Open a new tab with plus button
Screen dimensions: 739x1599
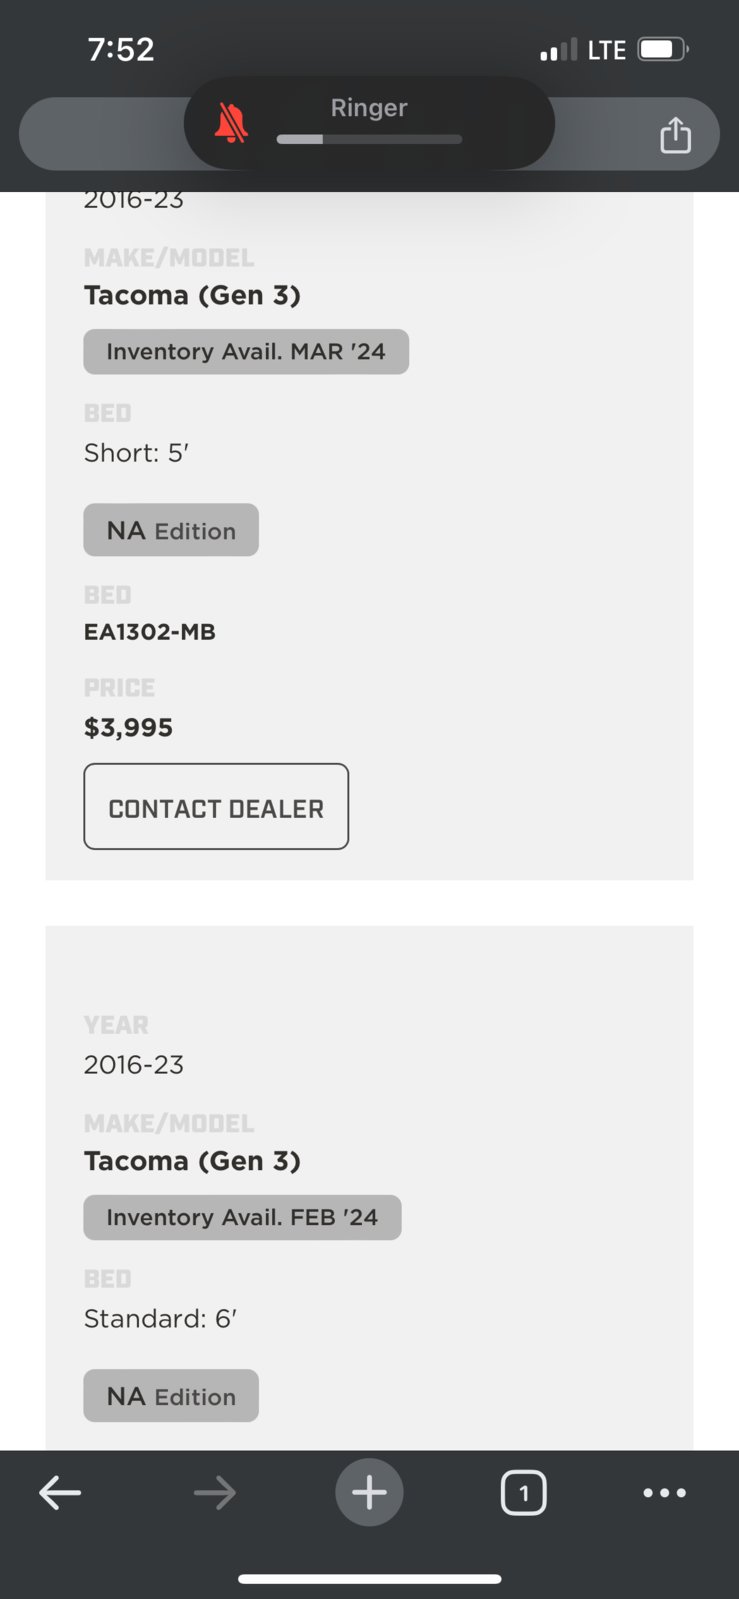tap(369, 1492)
